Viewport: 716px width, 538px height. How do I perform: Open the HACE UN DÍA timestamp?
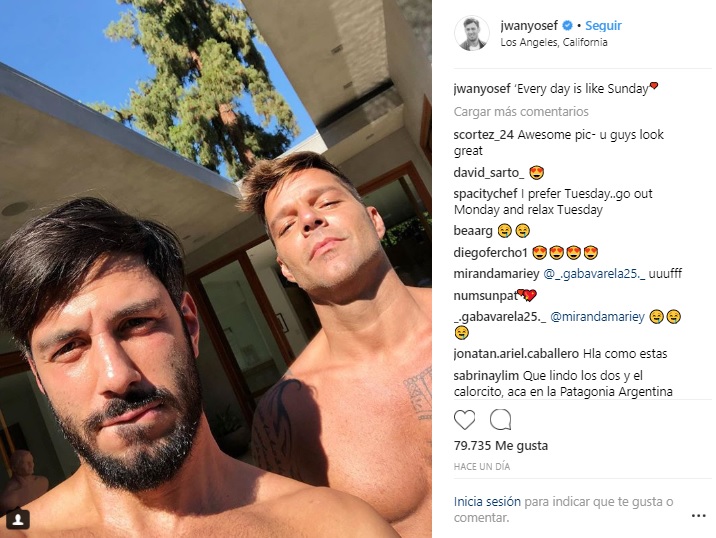pos(482,466)
